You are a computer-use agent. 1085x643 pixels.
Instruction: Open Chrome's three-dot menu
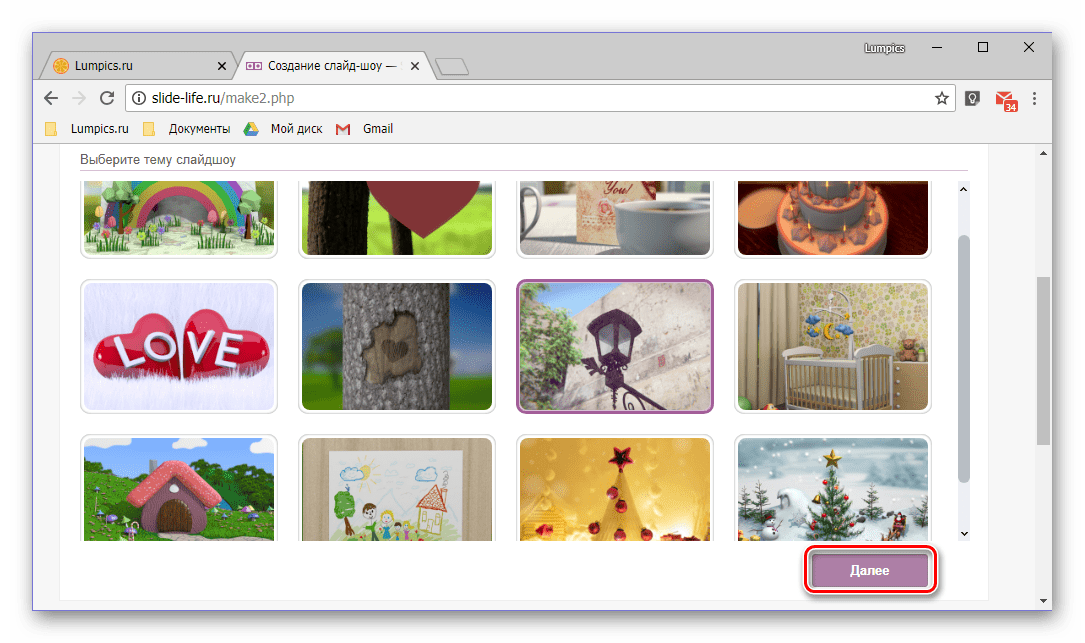click(x=1034, y=98)
